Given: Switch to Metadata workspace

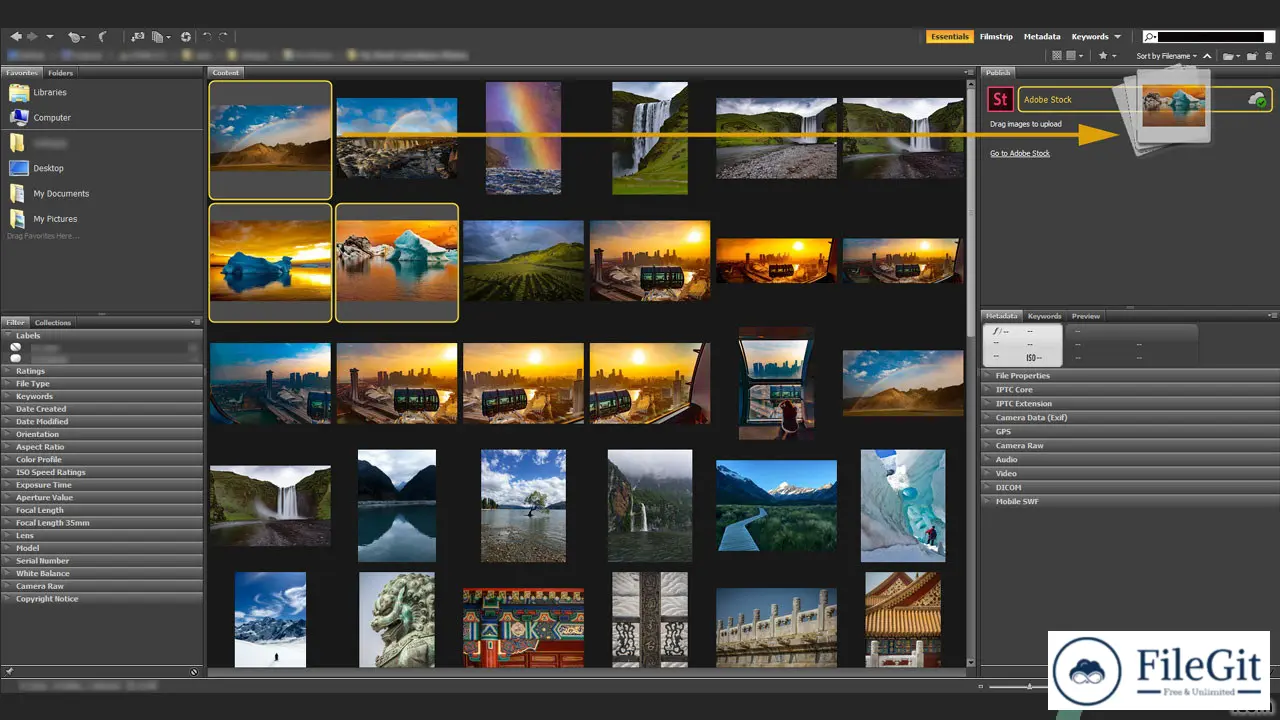Looking at the screenshot, I should pos(1042,37).
